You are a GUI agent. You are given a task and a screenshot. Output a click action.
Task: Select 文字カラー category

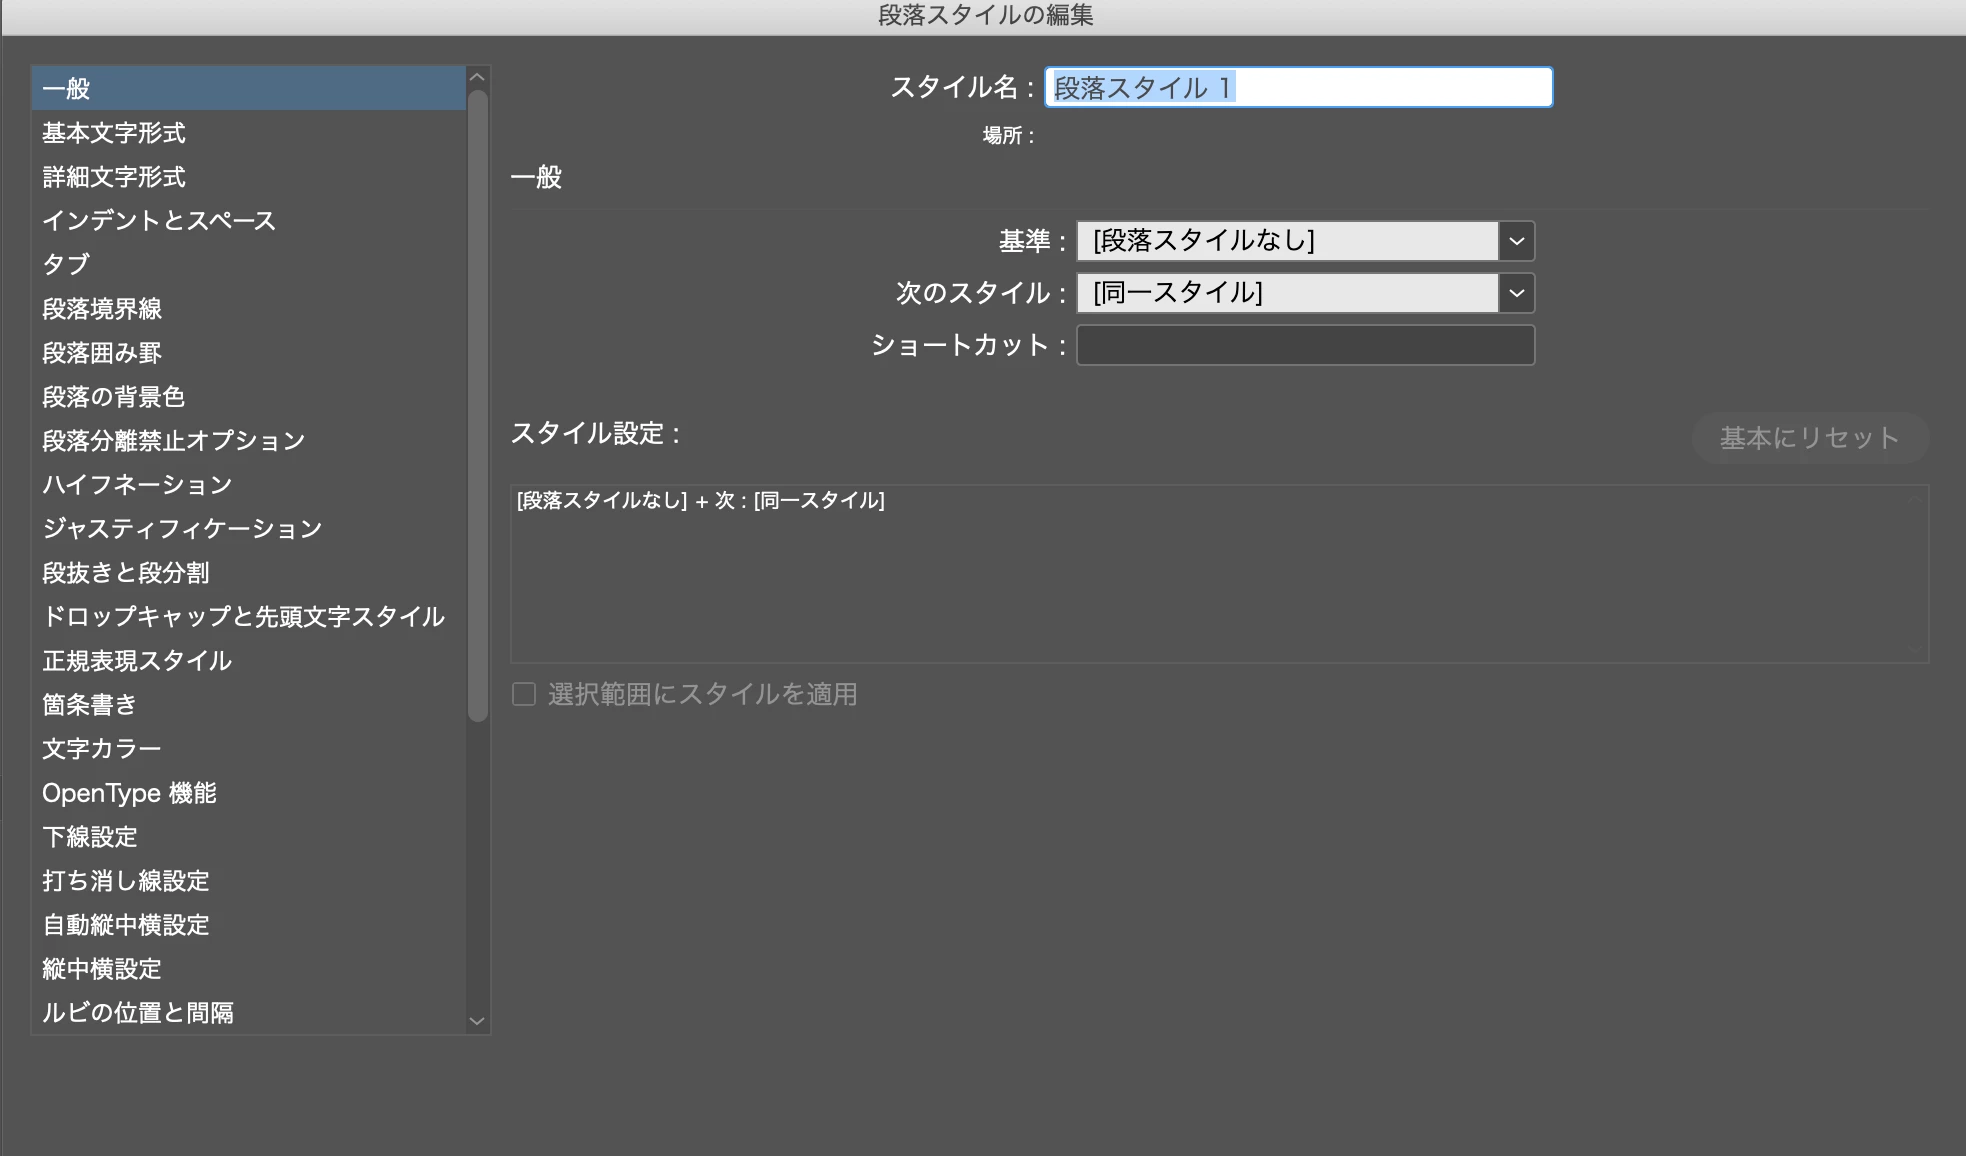click(x=101, y=749)
